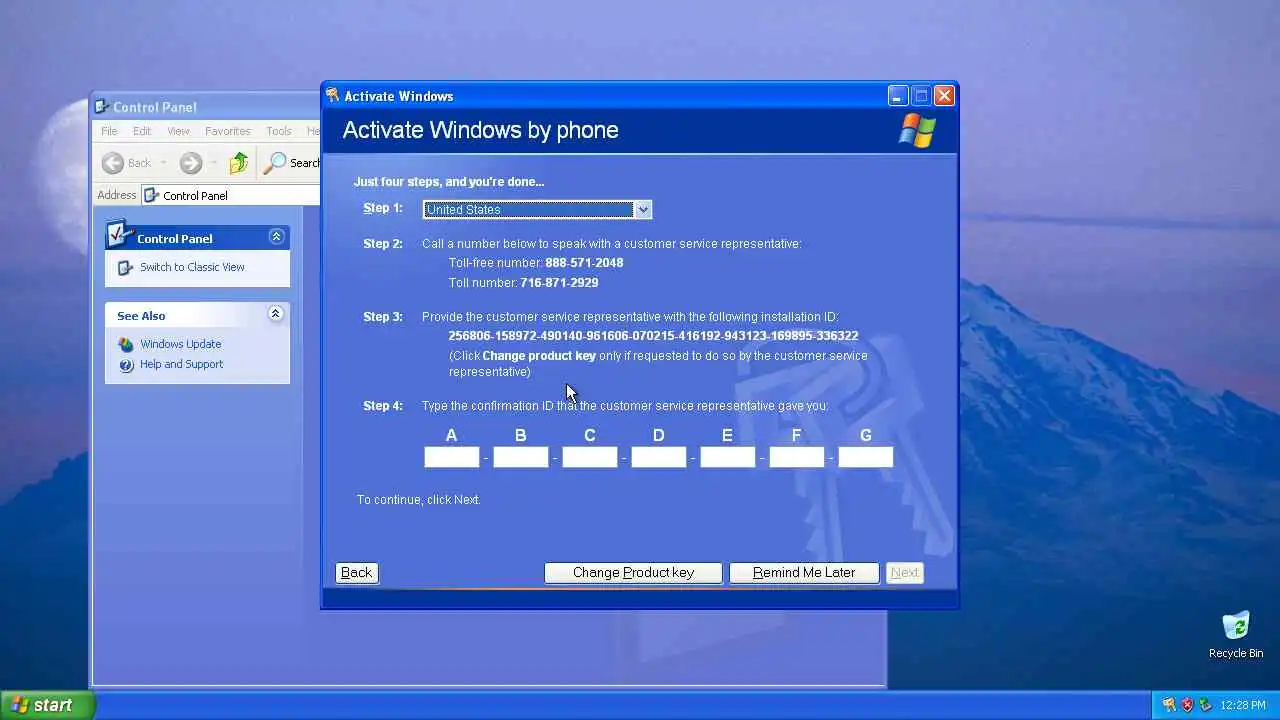The width and height of the screenshot is (1280, 720).
Task: Click the safely remove hardware tray icon
Action: click(1205, 705)
